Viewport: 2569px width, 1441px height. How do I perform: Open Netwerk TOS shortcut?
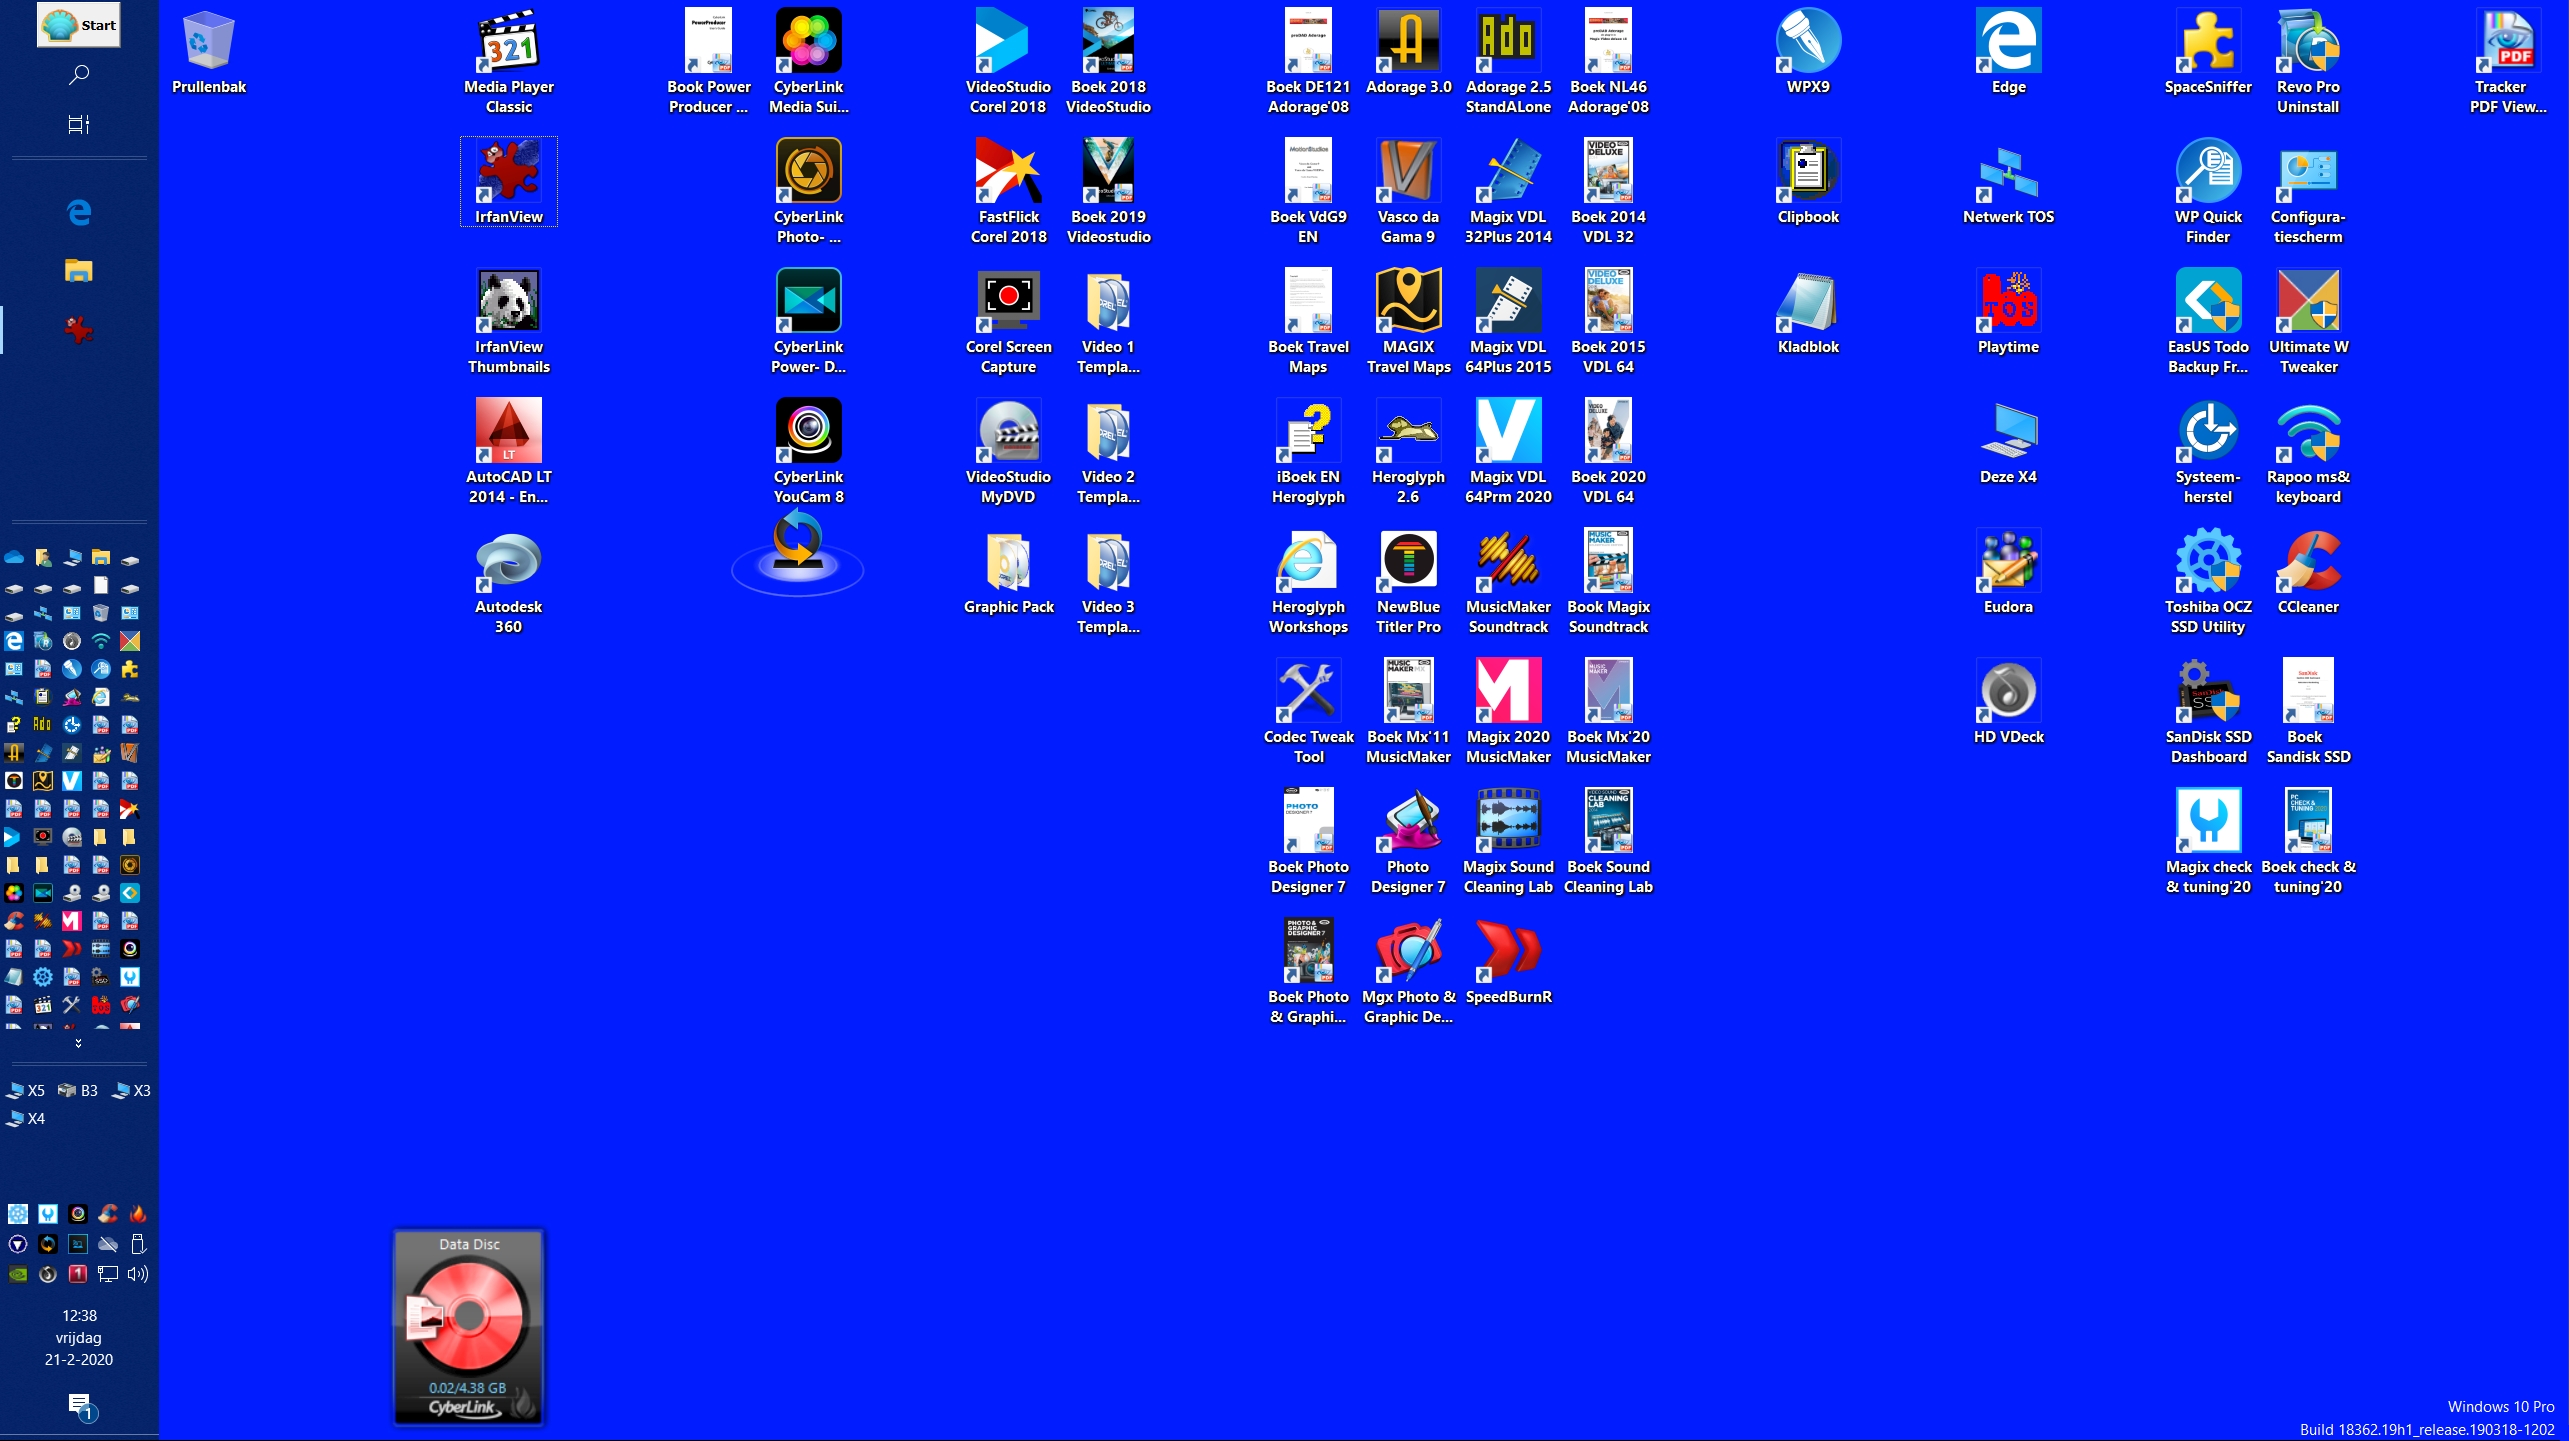[x=2008, y=183]
